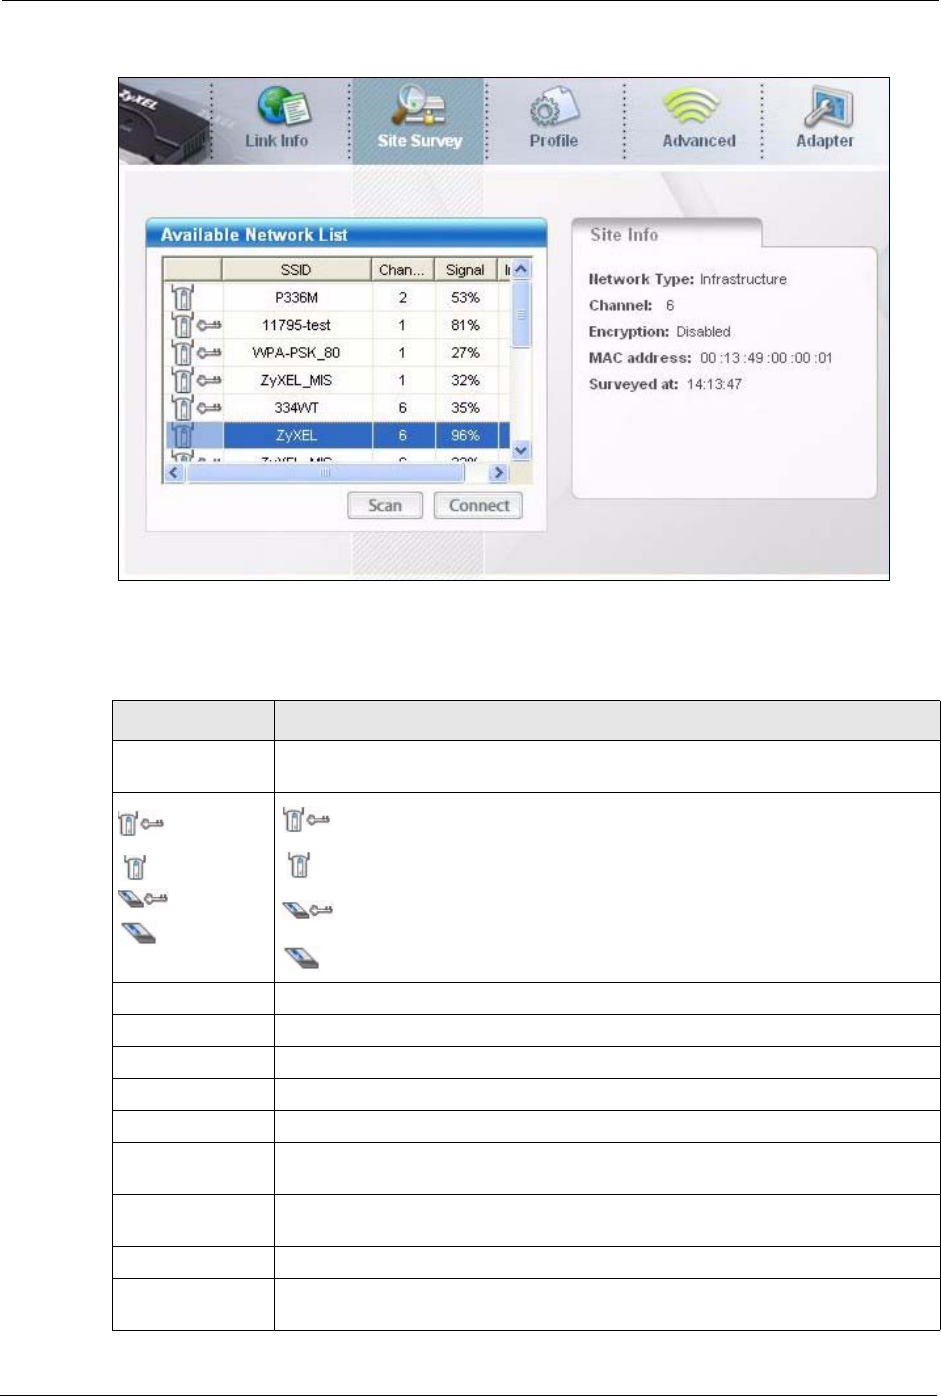Click the network list scroll down arrow
The height and width of the screenshot is (1396, 941).
521,451
